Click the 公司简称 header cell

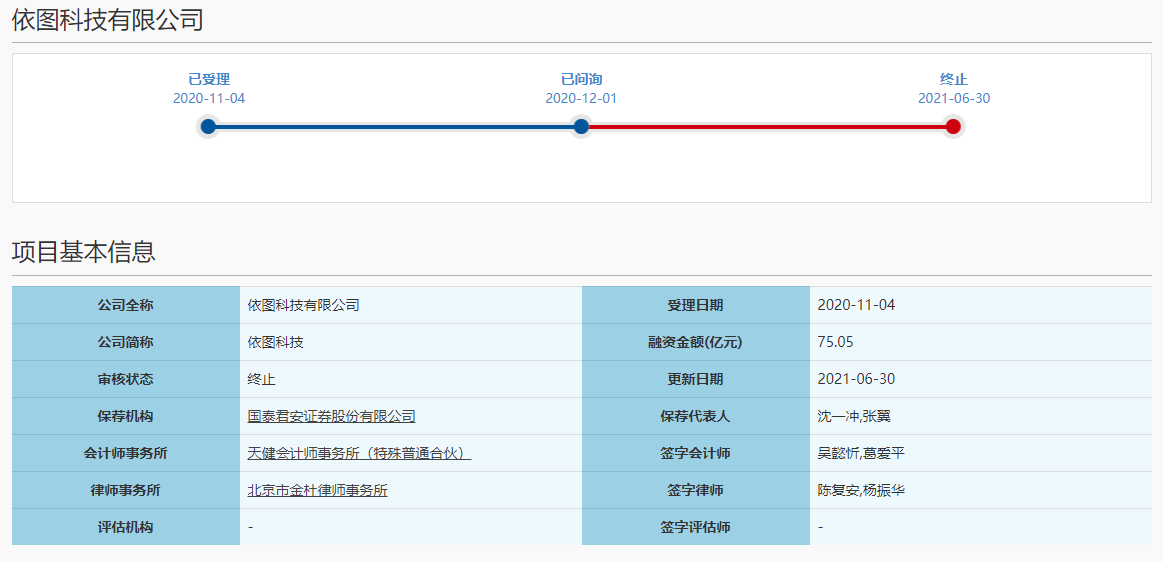point(125,342)
